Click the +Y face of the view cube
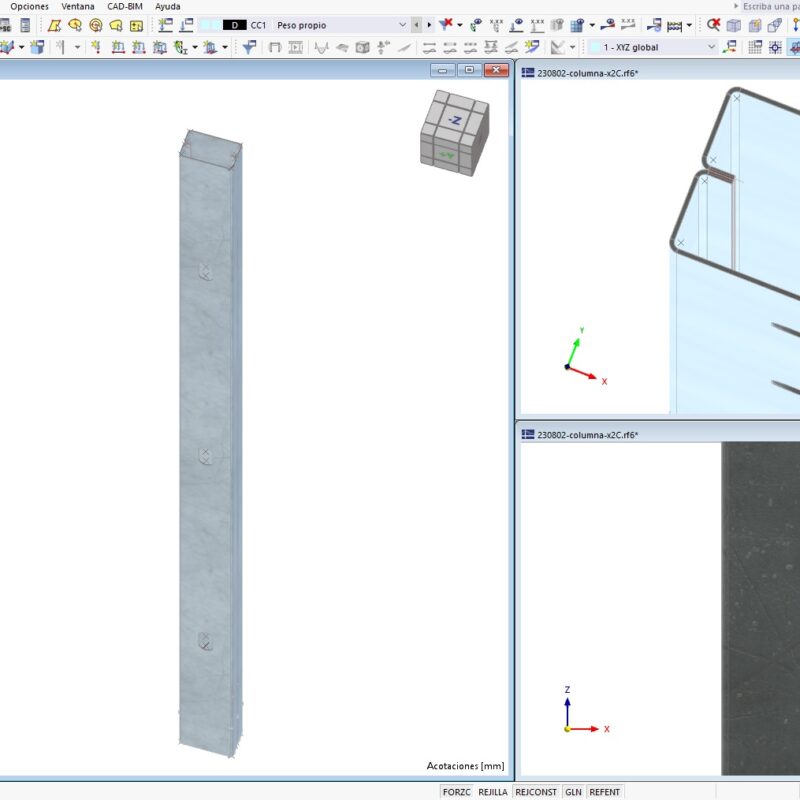 coord(447,155)
